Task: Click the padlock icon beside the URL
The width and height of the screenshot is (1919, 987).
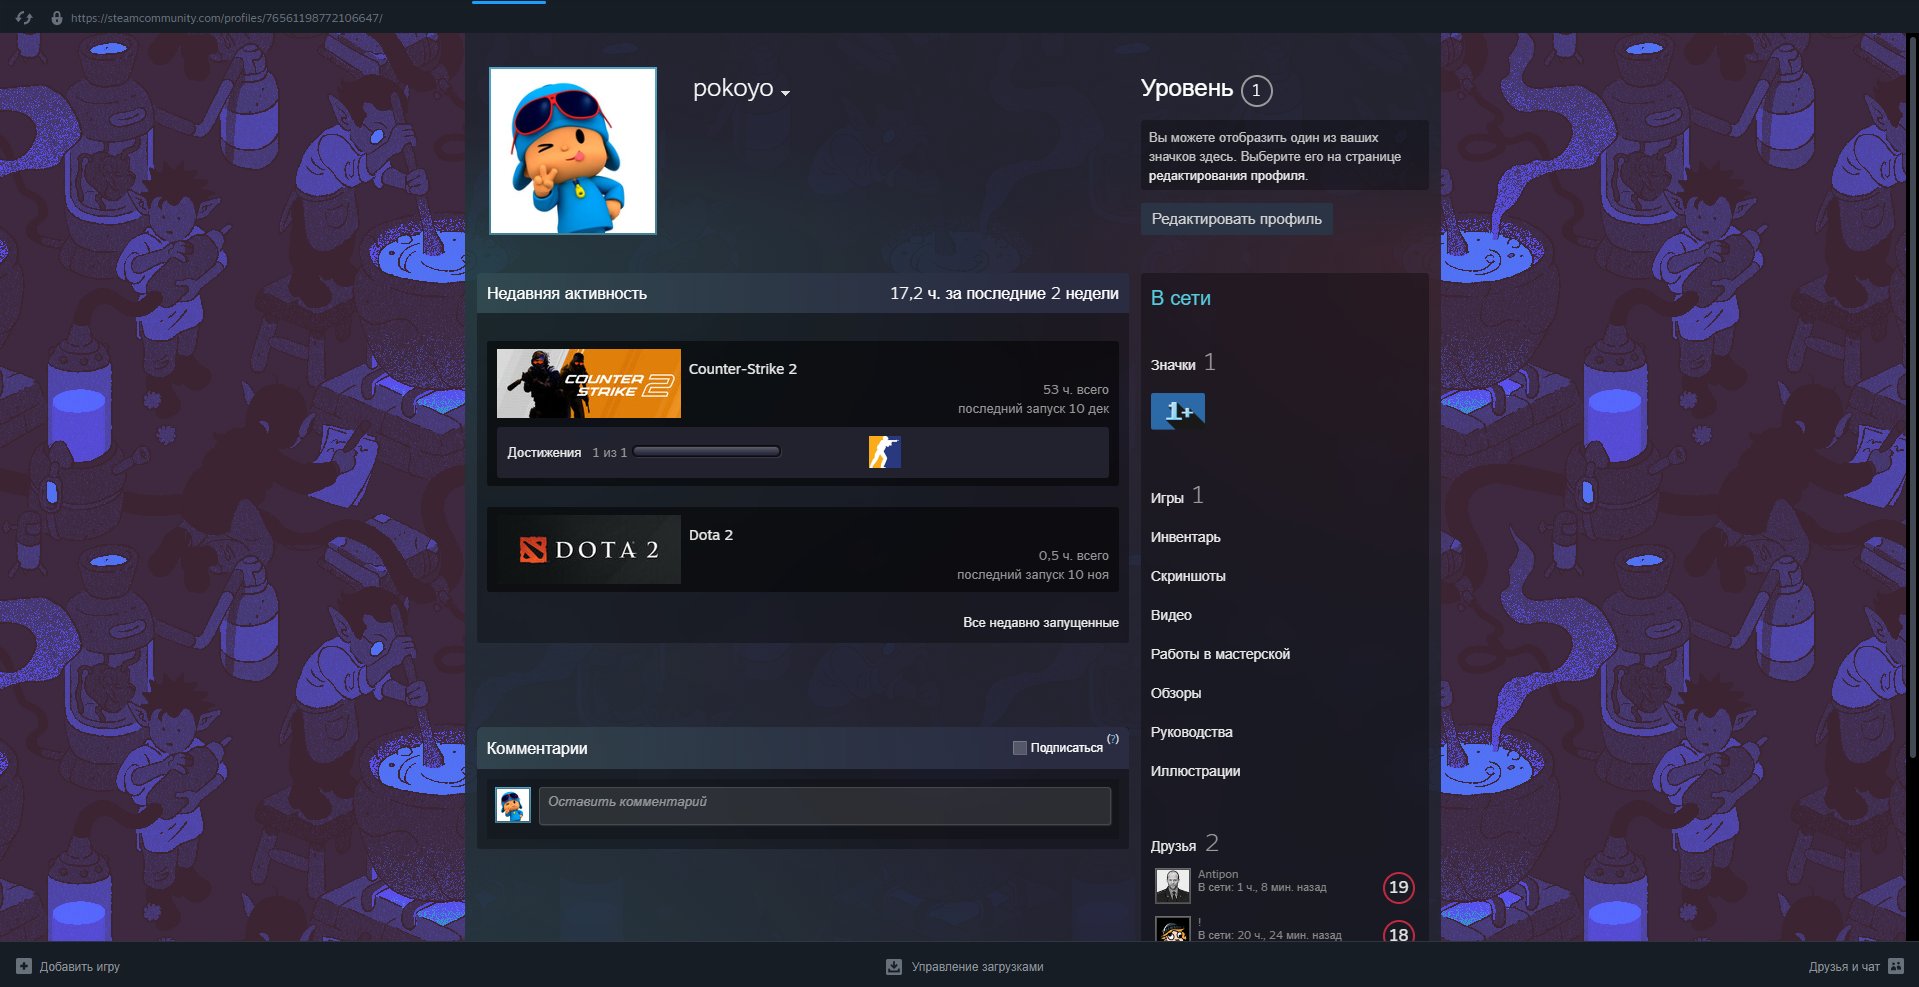Action: tap(57, 18)
